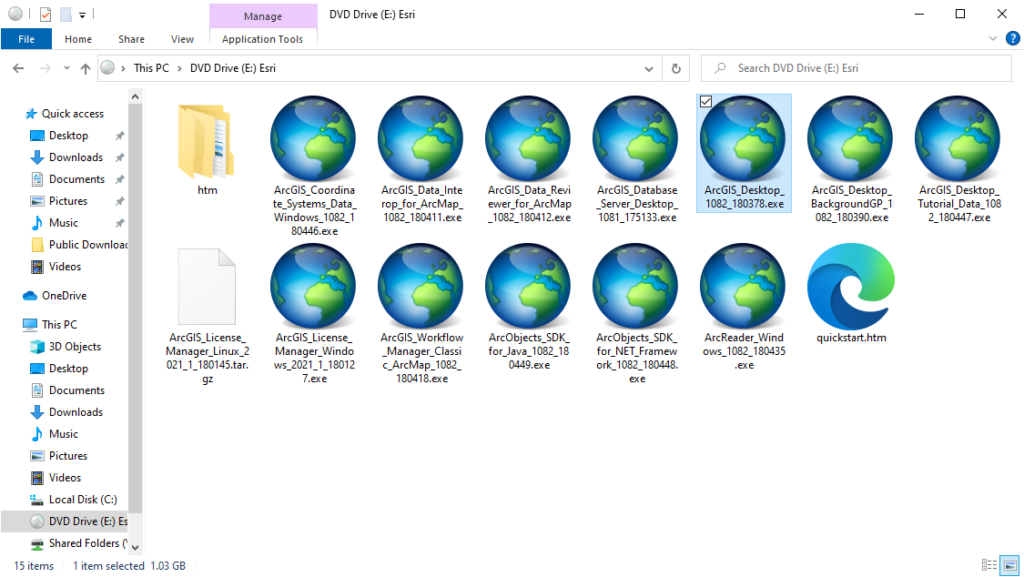Image resolution: width=1024 pixels, height=577 pixels.
Task: Switch to the Share ribbon tab
Action: click(x=131, y=39)
